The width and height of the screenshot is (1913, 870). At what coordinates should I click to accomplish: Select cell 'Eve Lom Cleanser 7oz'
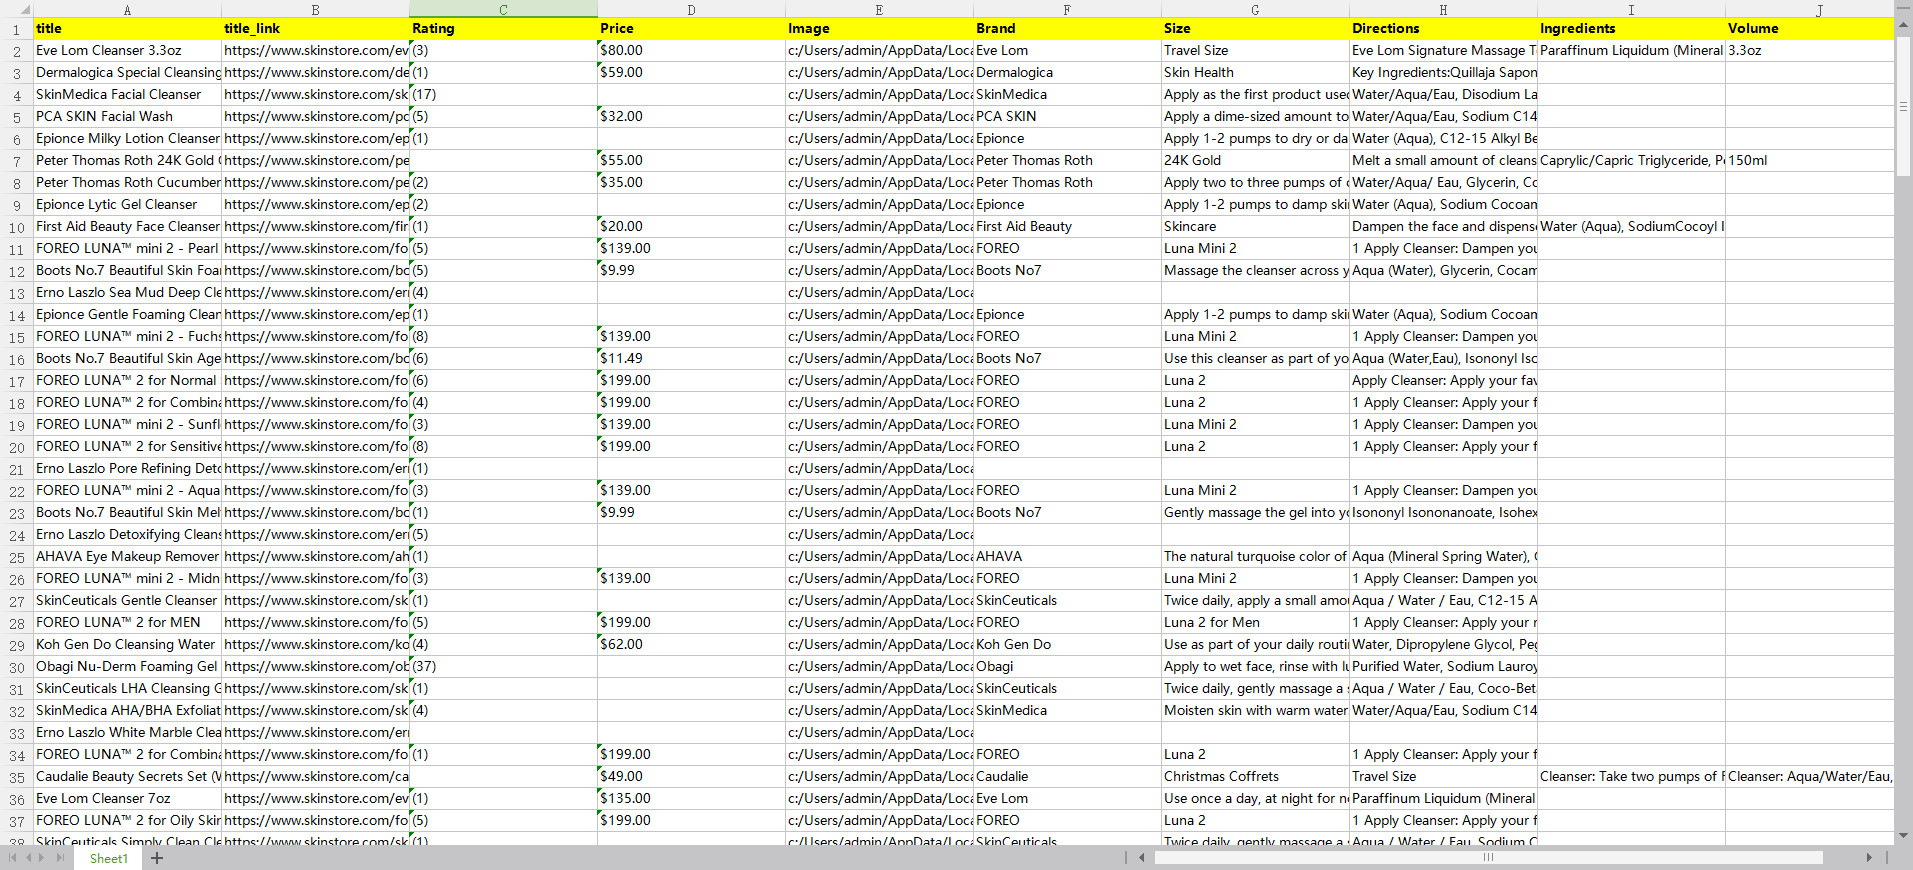point(127,798)
